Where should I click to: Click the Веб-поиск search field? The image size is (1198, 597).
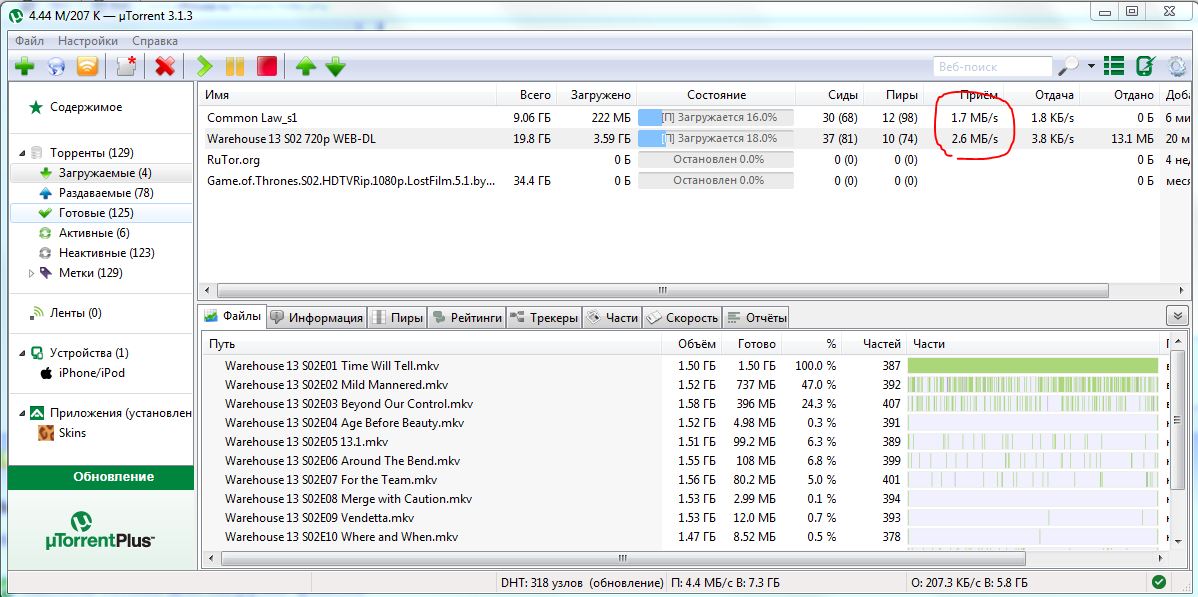992,67
